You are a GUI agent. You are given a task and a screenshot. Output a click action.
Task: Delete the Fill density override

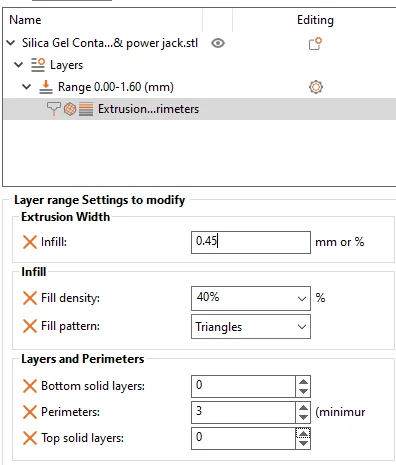coord(30,298)
